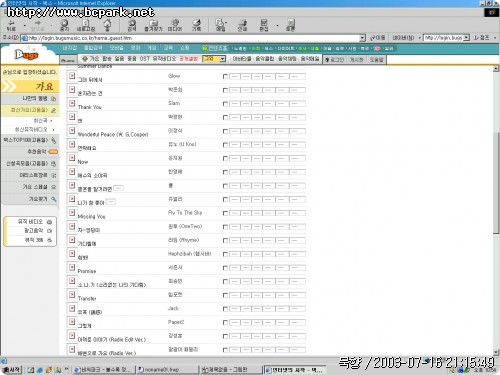Click the Edit page toolbar icon
This screenshot has width=500, height=375.
(x=264, y=25)
